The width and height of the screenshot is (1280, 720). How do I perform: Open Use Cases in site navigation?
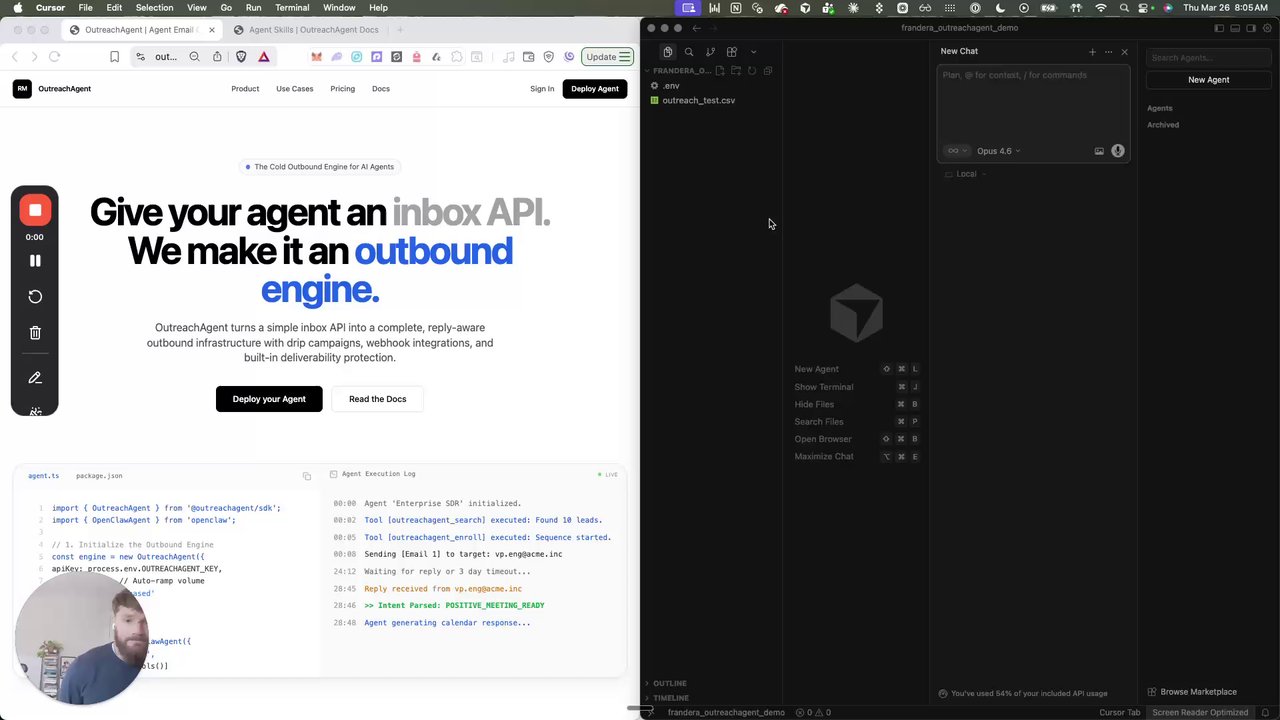click(x=295, y=89)
